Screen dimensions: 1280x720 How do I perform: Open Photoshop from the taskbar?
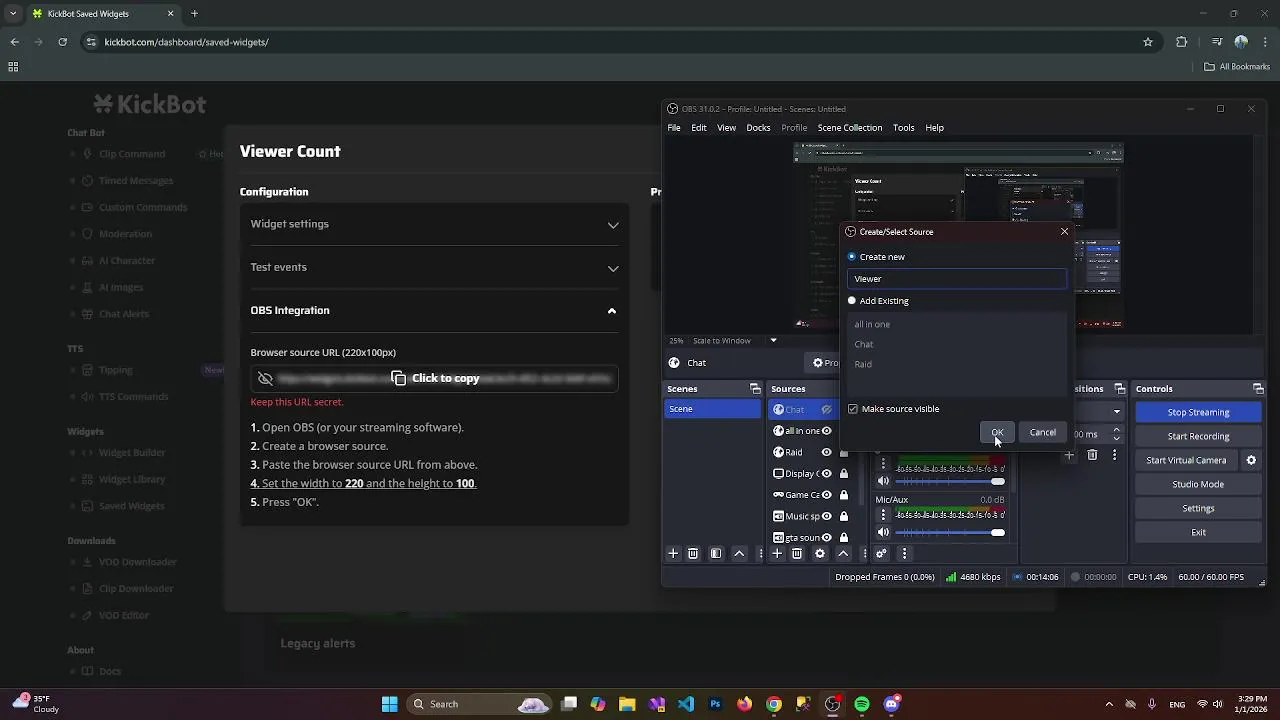coord(715,704)
